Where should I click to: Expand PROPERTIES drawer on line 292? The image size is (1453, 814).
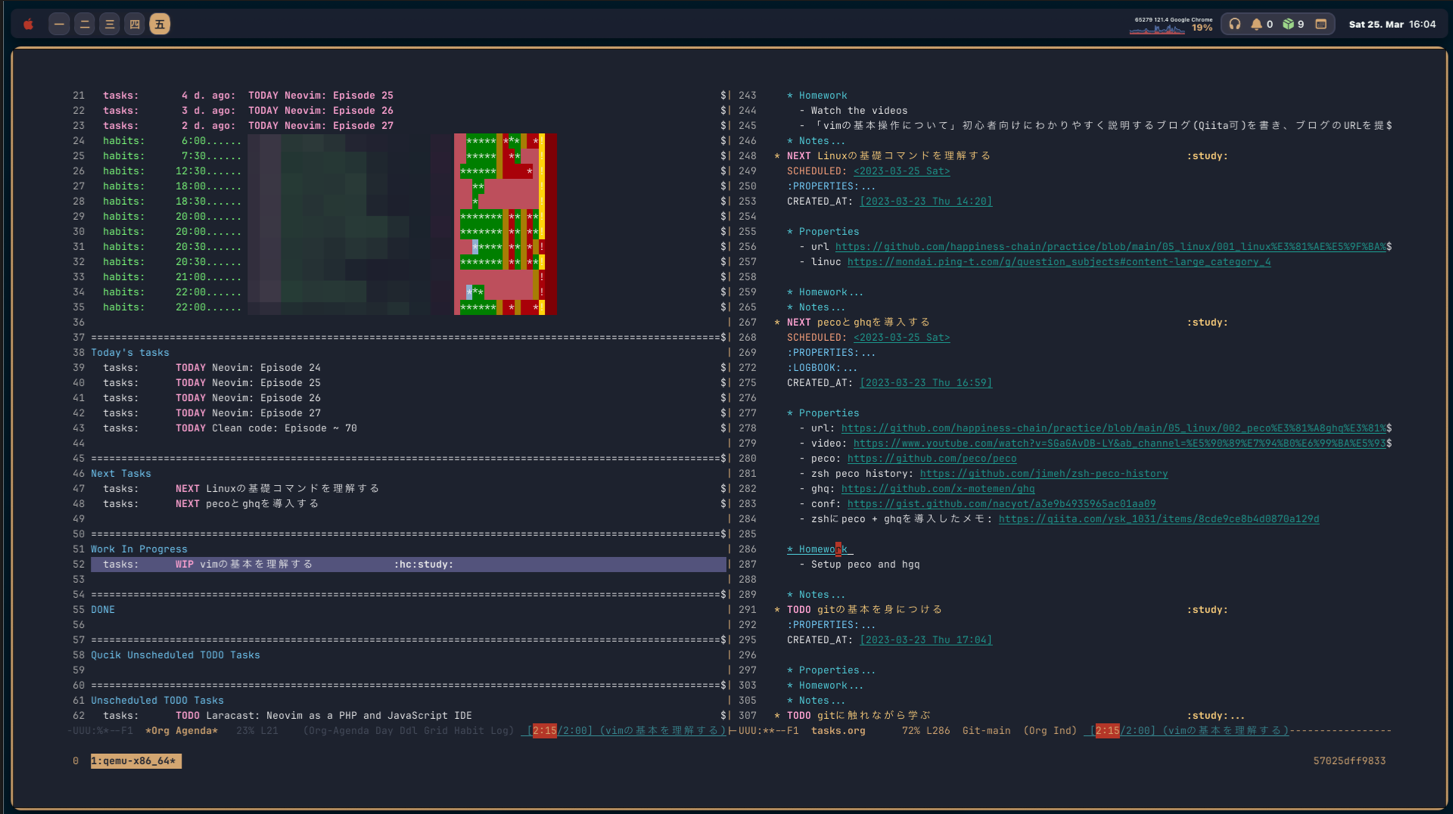click(x=831, y=624)
